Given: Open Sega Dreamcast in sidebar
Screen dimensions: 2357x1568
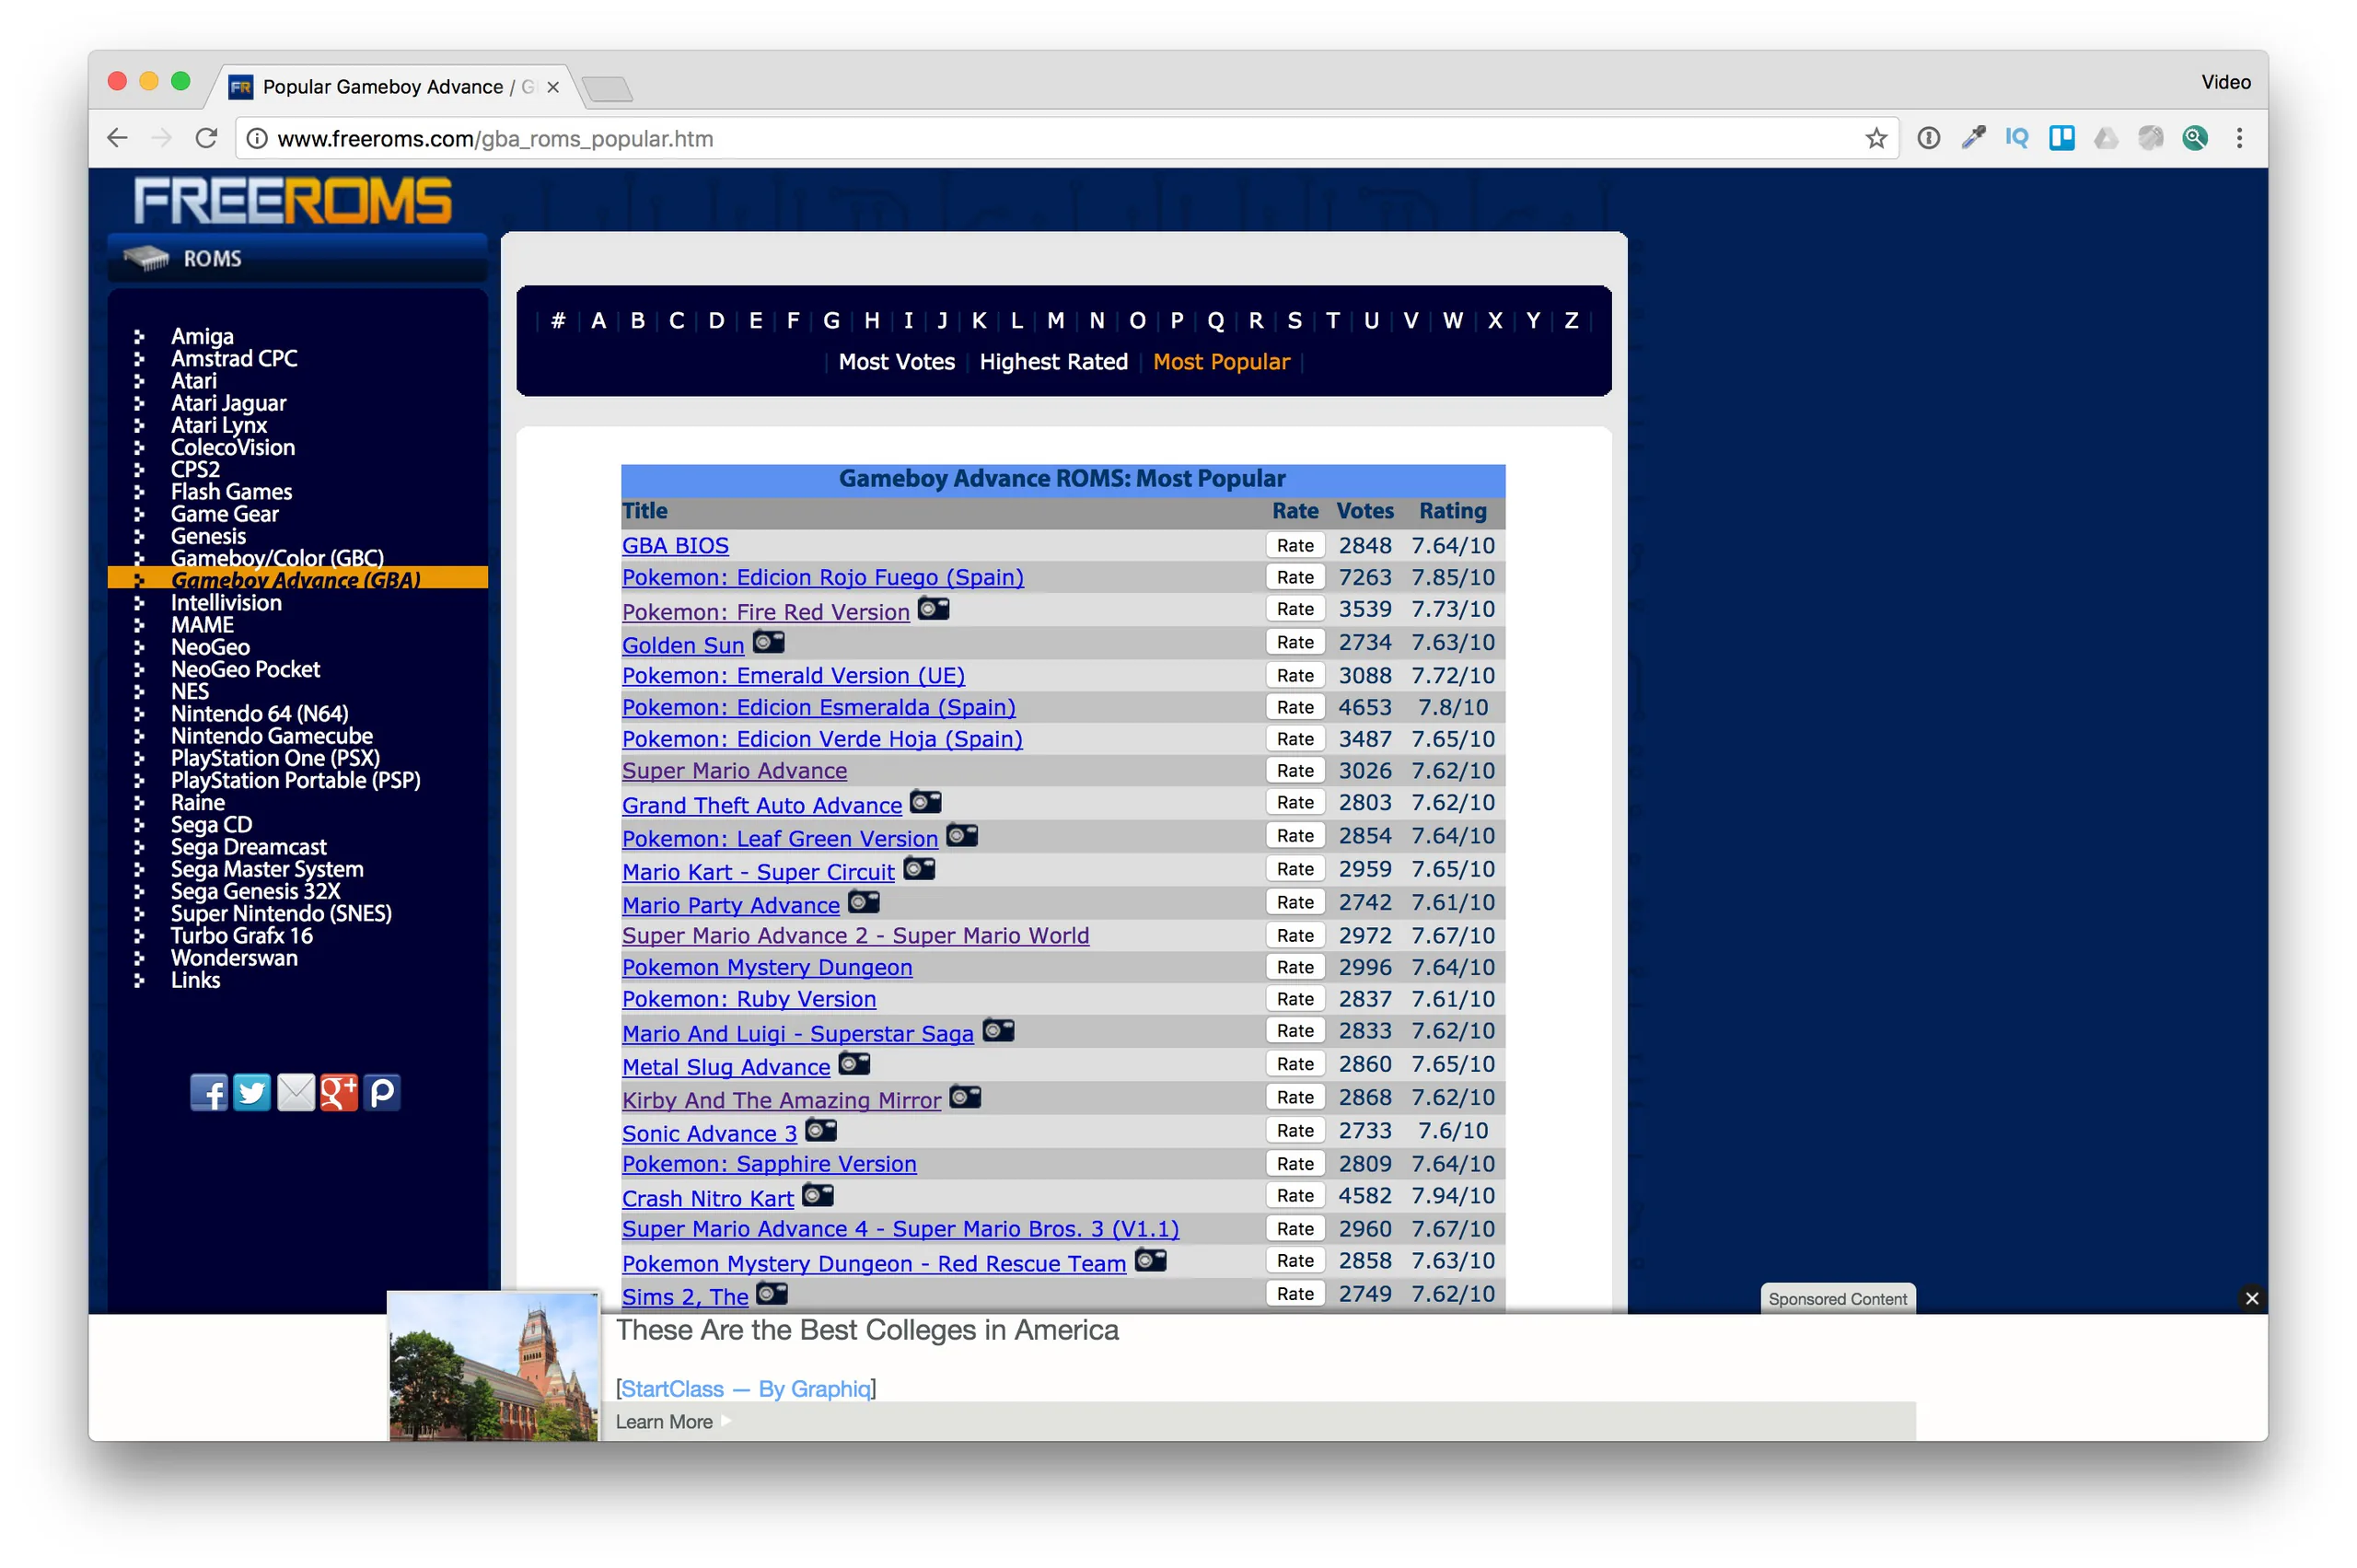Looking at the screenshot, I should tap(248, 847).
